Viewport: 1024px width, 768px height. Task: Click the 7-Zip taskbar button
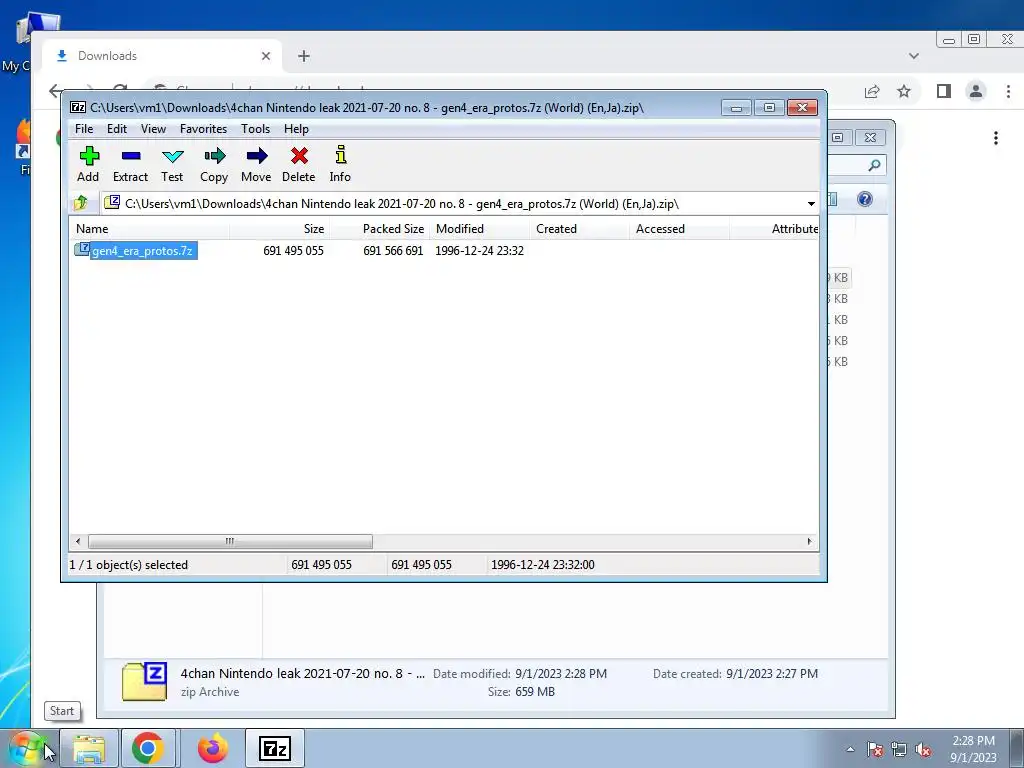click(275, 749)
